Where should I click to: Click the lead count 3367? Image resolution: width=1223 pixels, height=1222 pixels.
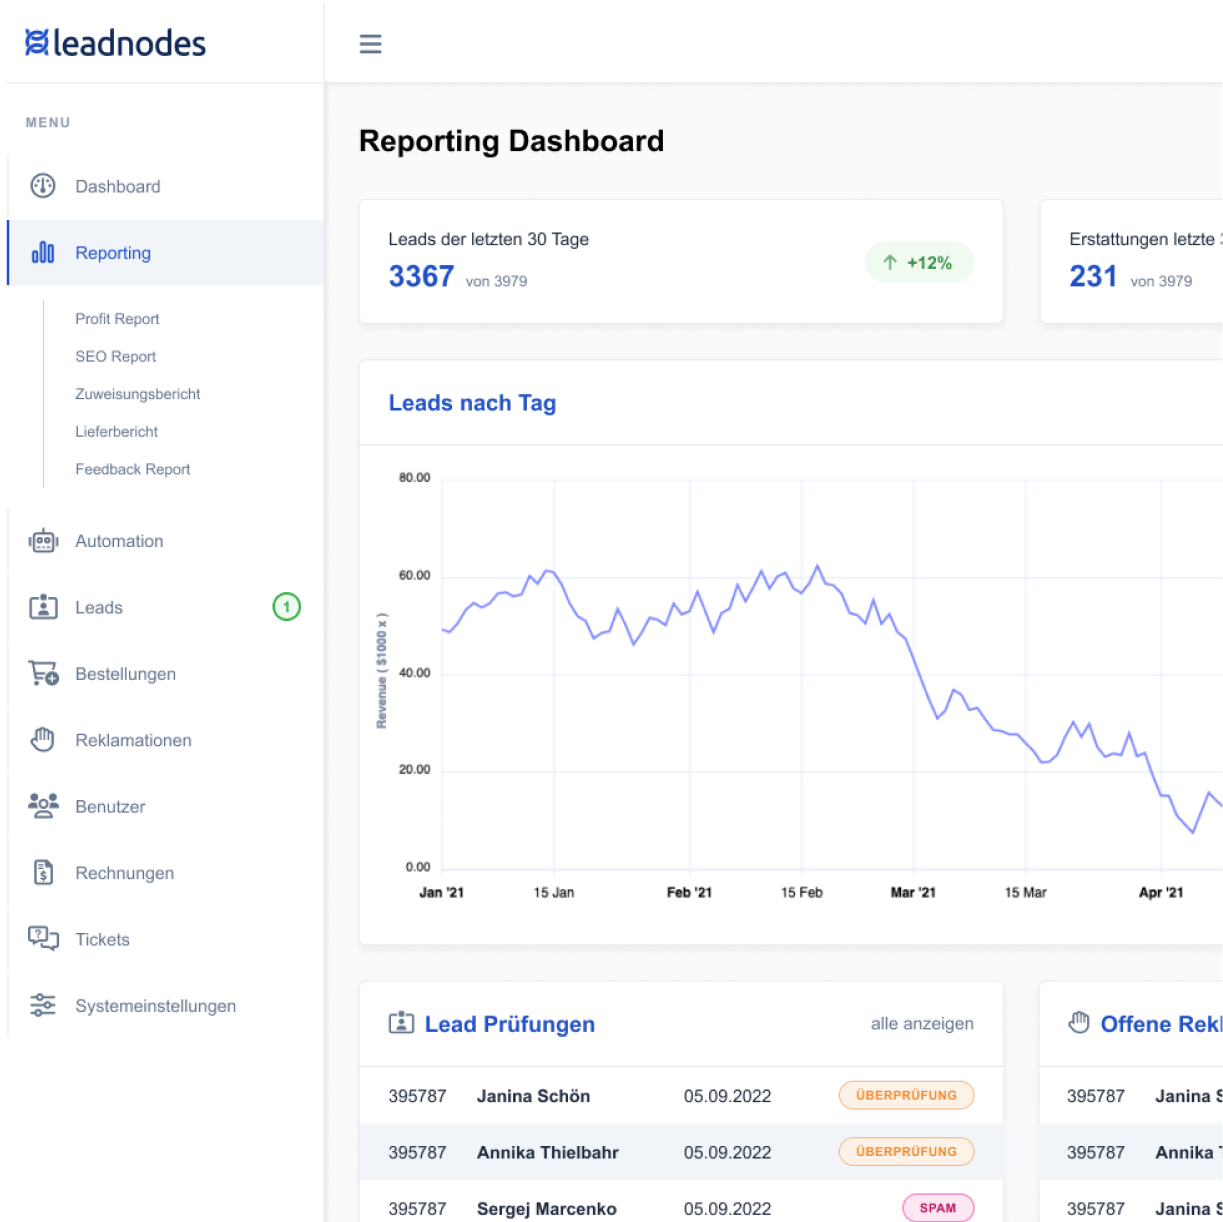click(421, 276)
